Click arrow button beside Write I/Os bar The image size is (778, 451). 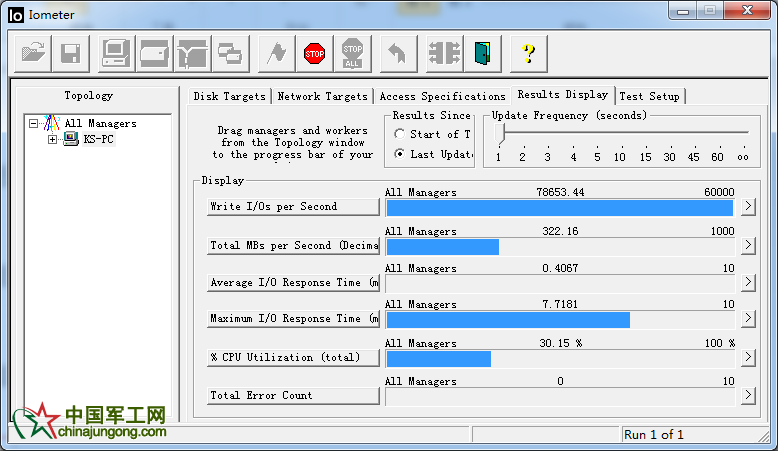747,207
